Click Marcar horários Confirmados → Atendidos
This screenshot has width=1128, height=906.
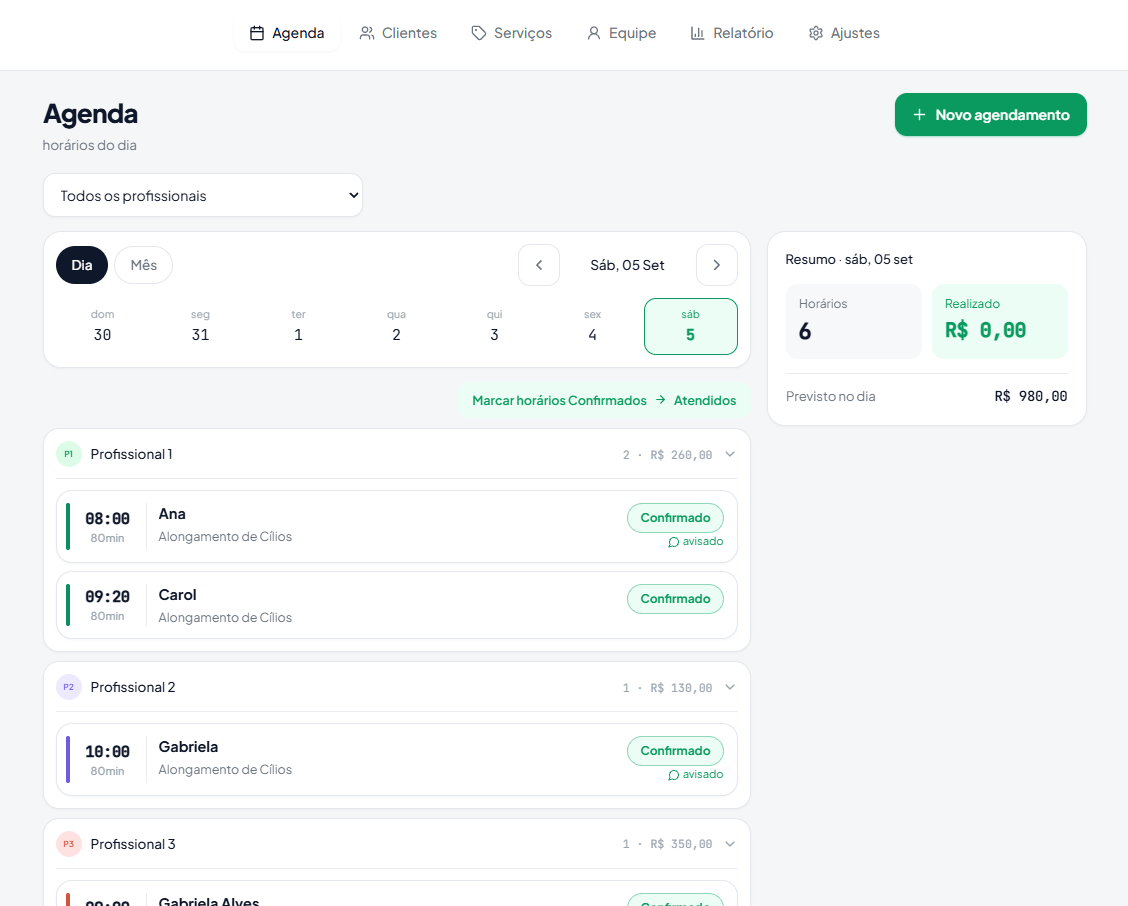tap(604, 400)
